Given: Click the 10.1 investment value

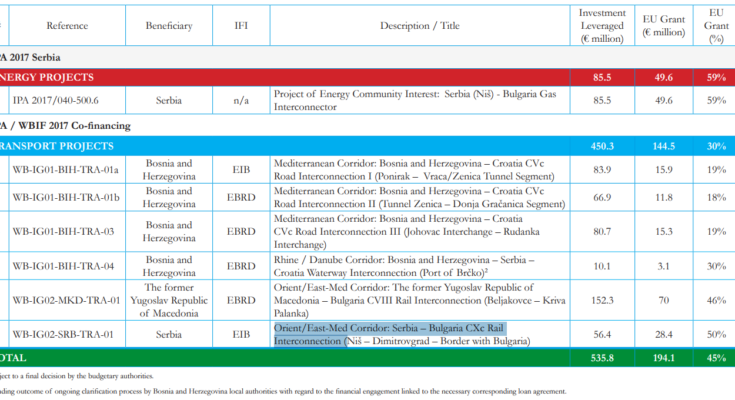Looking at the screenshot, I should pyautogui.click(x=602, y=266).
